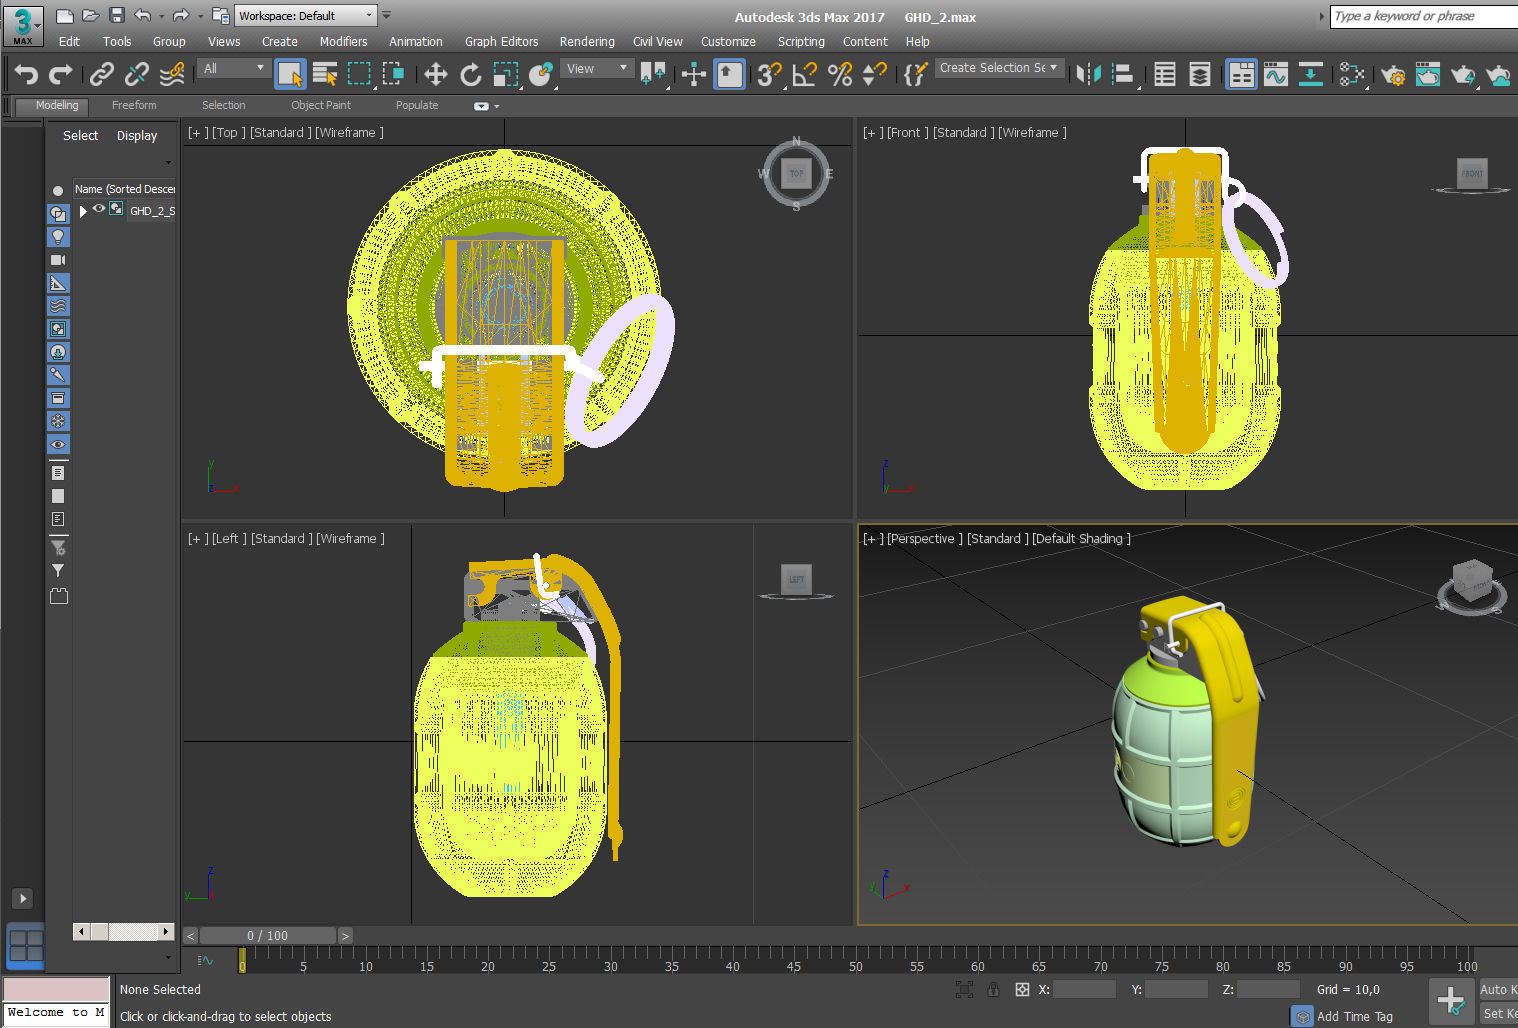Activate the Select and Rotate tool
Viewport: 1518px width, 1028px height.
470,74
